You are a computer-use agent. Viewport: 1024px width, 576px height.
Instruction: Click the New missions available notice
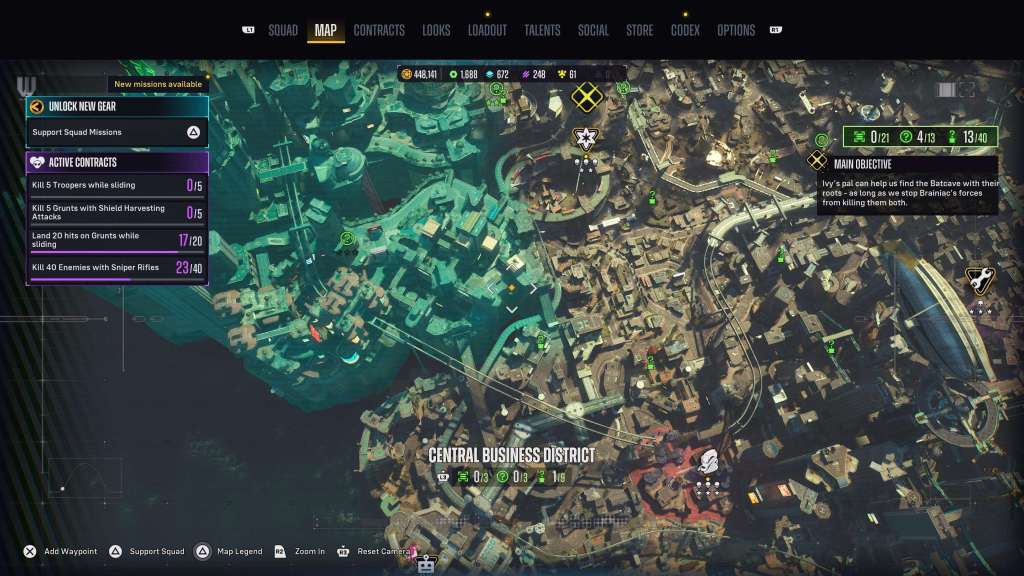click(x=158, y=84)
